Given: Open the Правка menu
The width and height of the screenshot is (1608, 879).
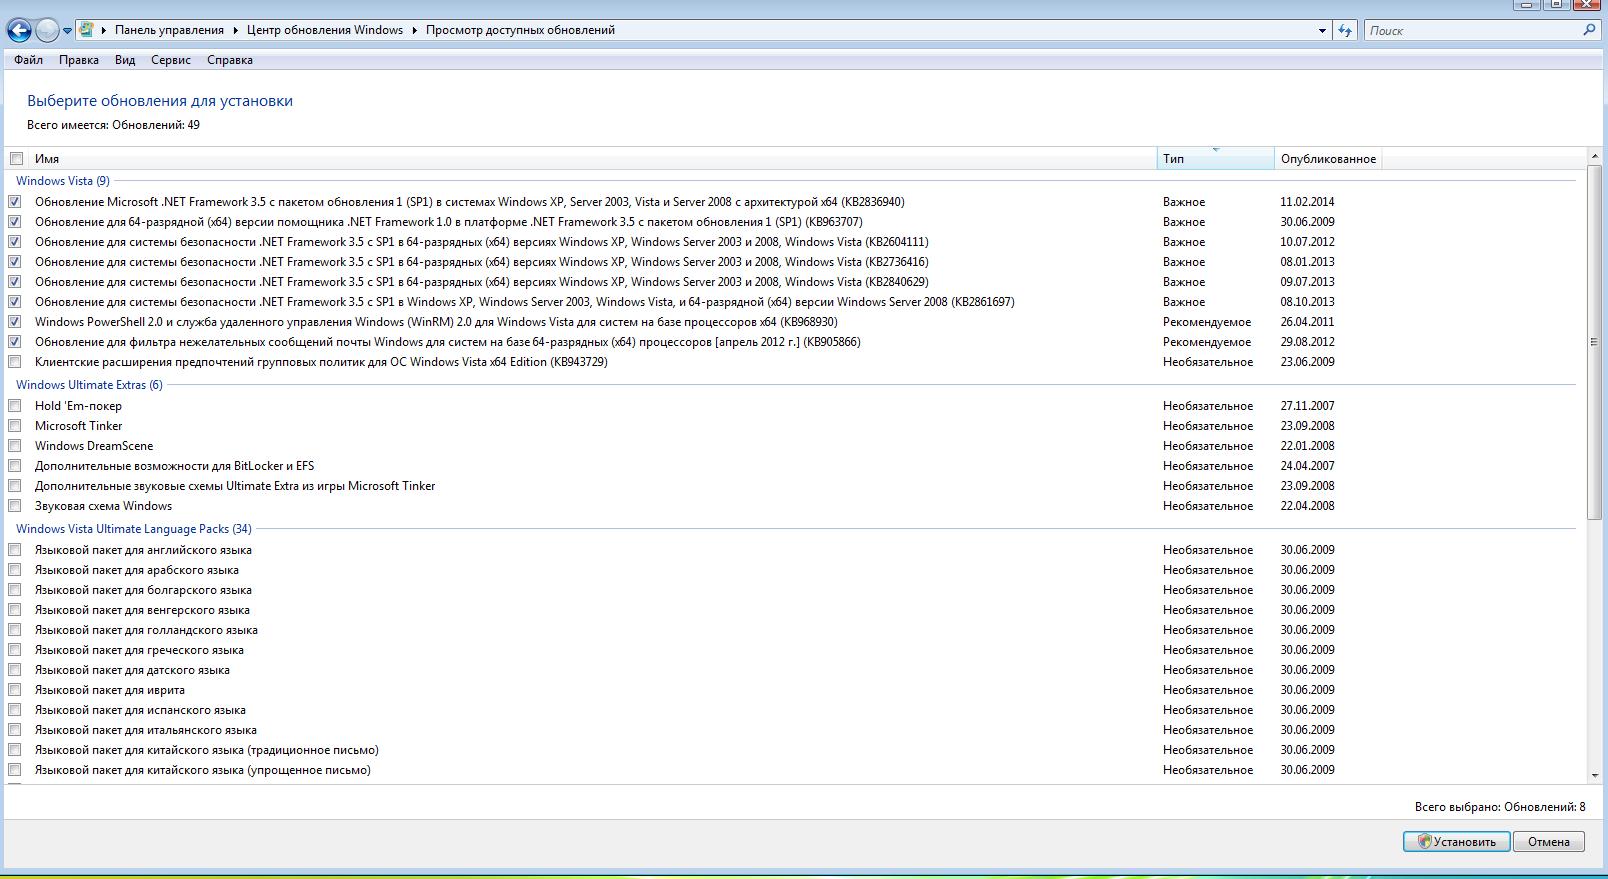Looking at the screenshot, I should click(x=78, y=60).
